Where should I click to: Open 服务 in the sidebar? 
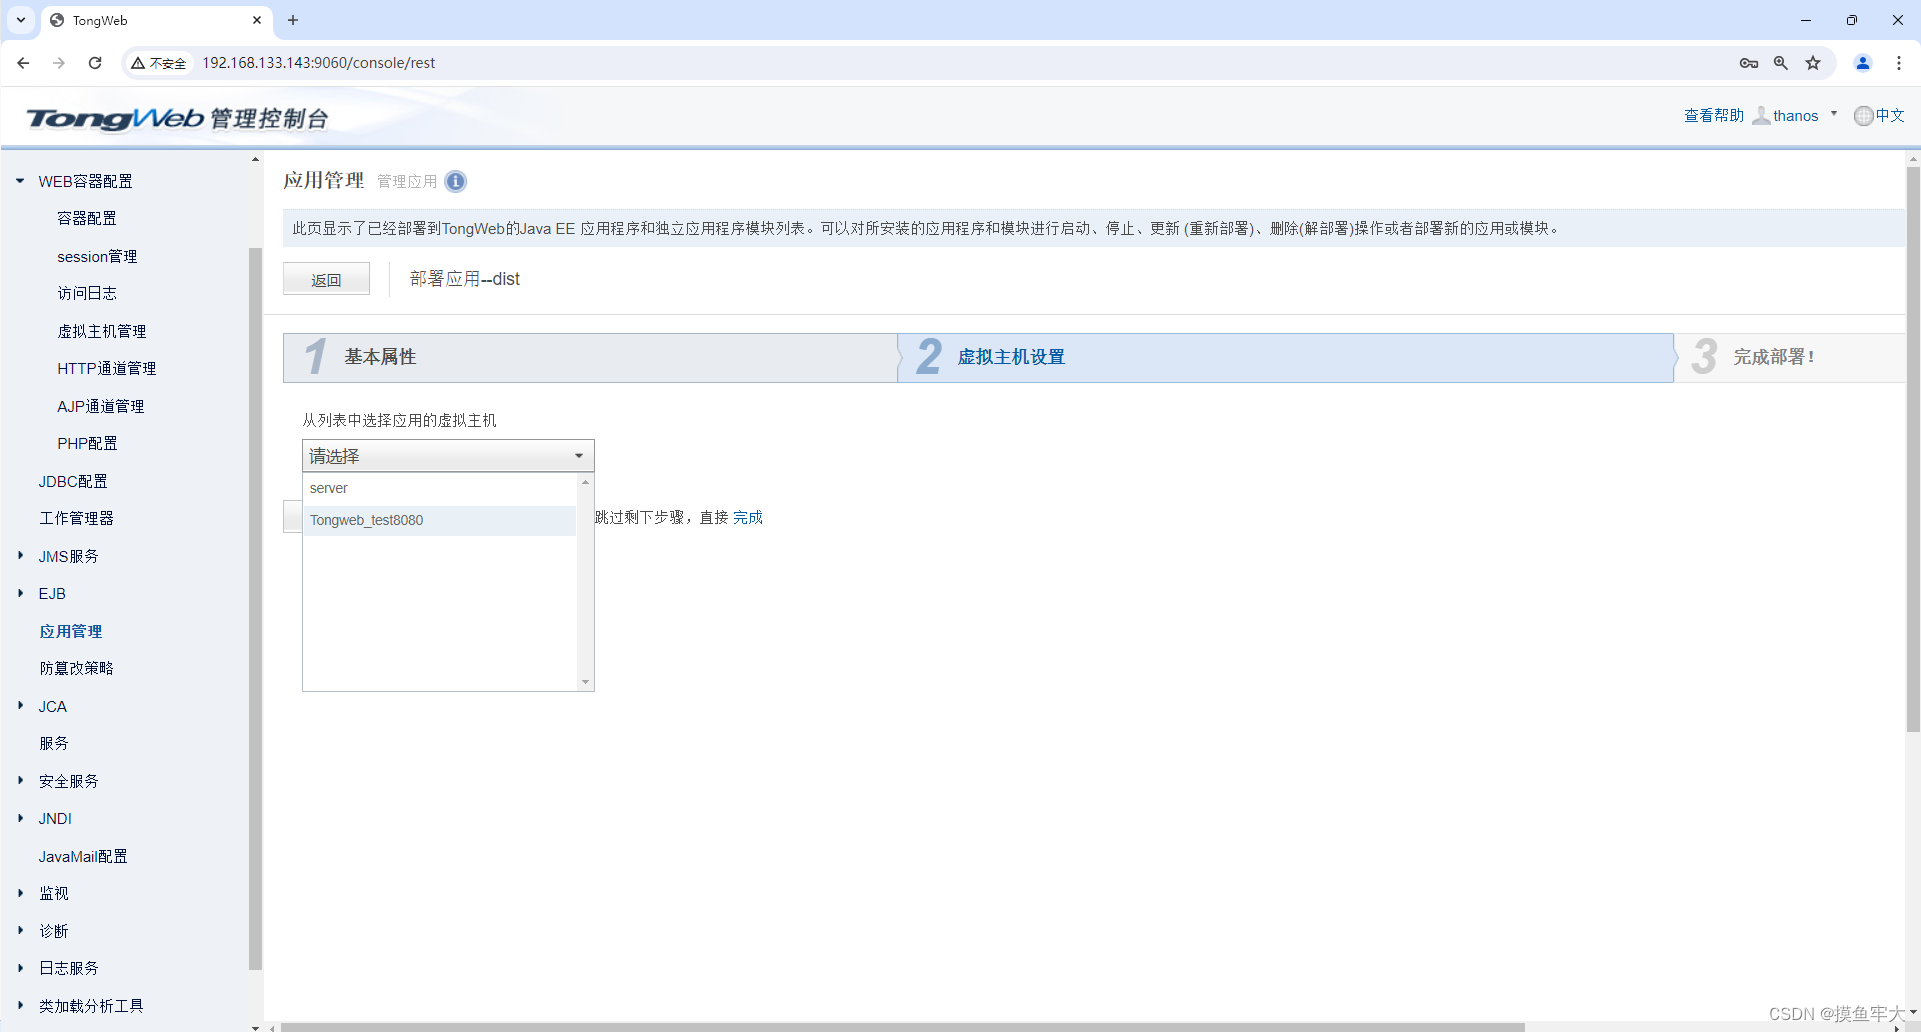click(x=54, y=743)
